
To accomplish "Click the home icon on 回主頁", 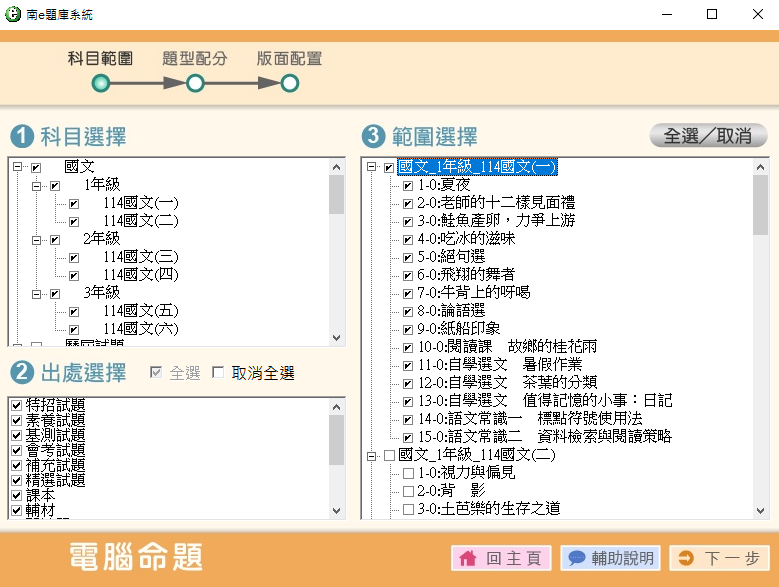I will tap(467, 558).
